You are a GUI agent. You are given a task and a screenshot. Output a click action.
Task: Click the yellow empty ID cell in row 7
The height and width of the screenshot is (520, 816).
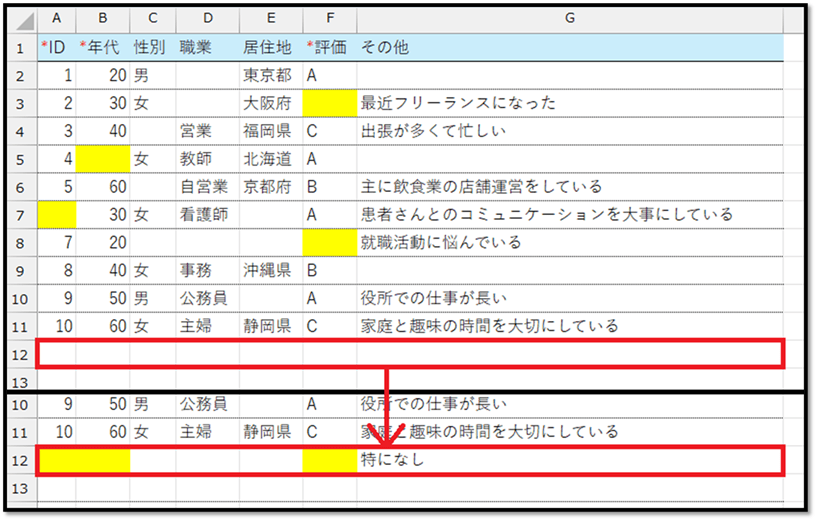(x=56, y=214)
